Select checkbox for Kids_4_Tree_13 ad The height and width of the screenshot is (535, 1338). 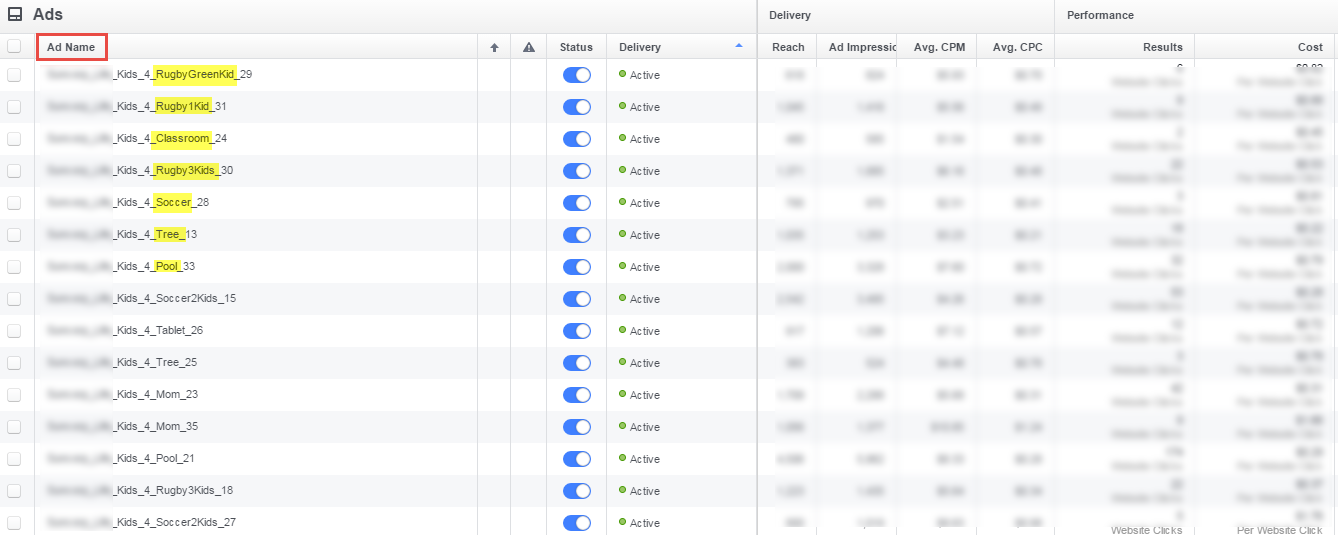pyautogui.click(x=14, y=235)
